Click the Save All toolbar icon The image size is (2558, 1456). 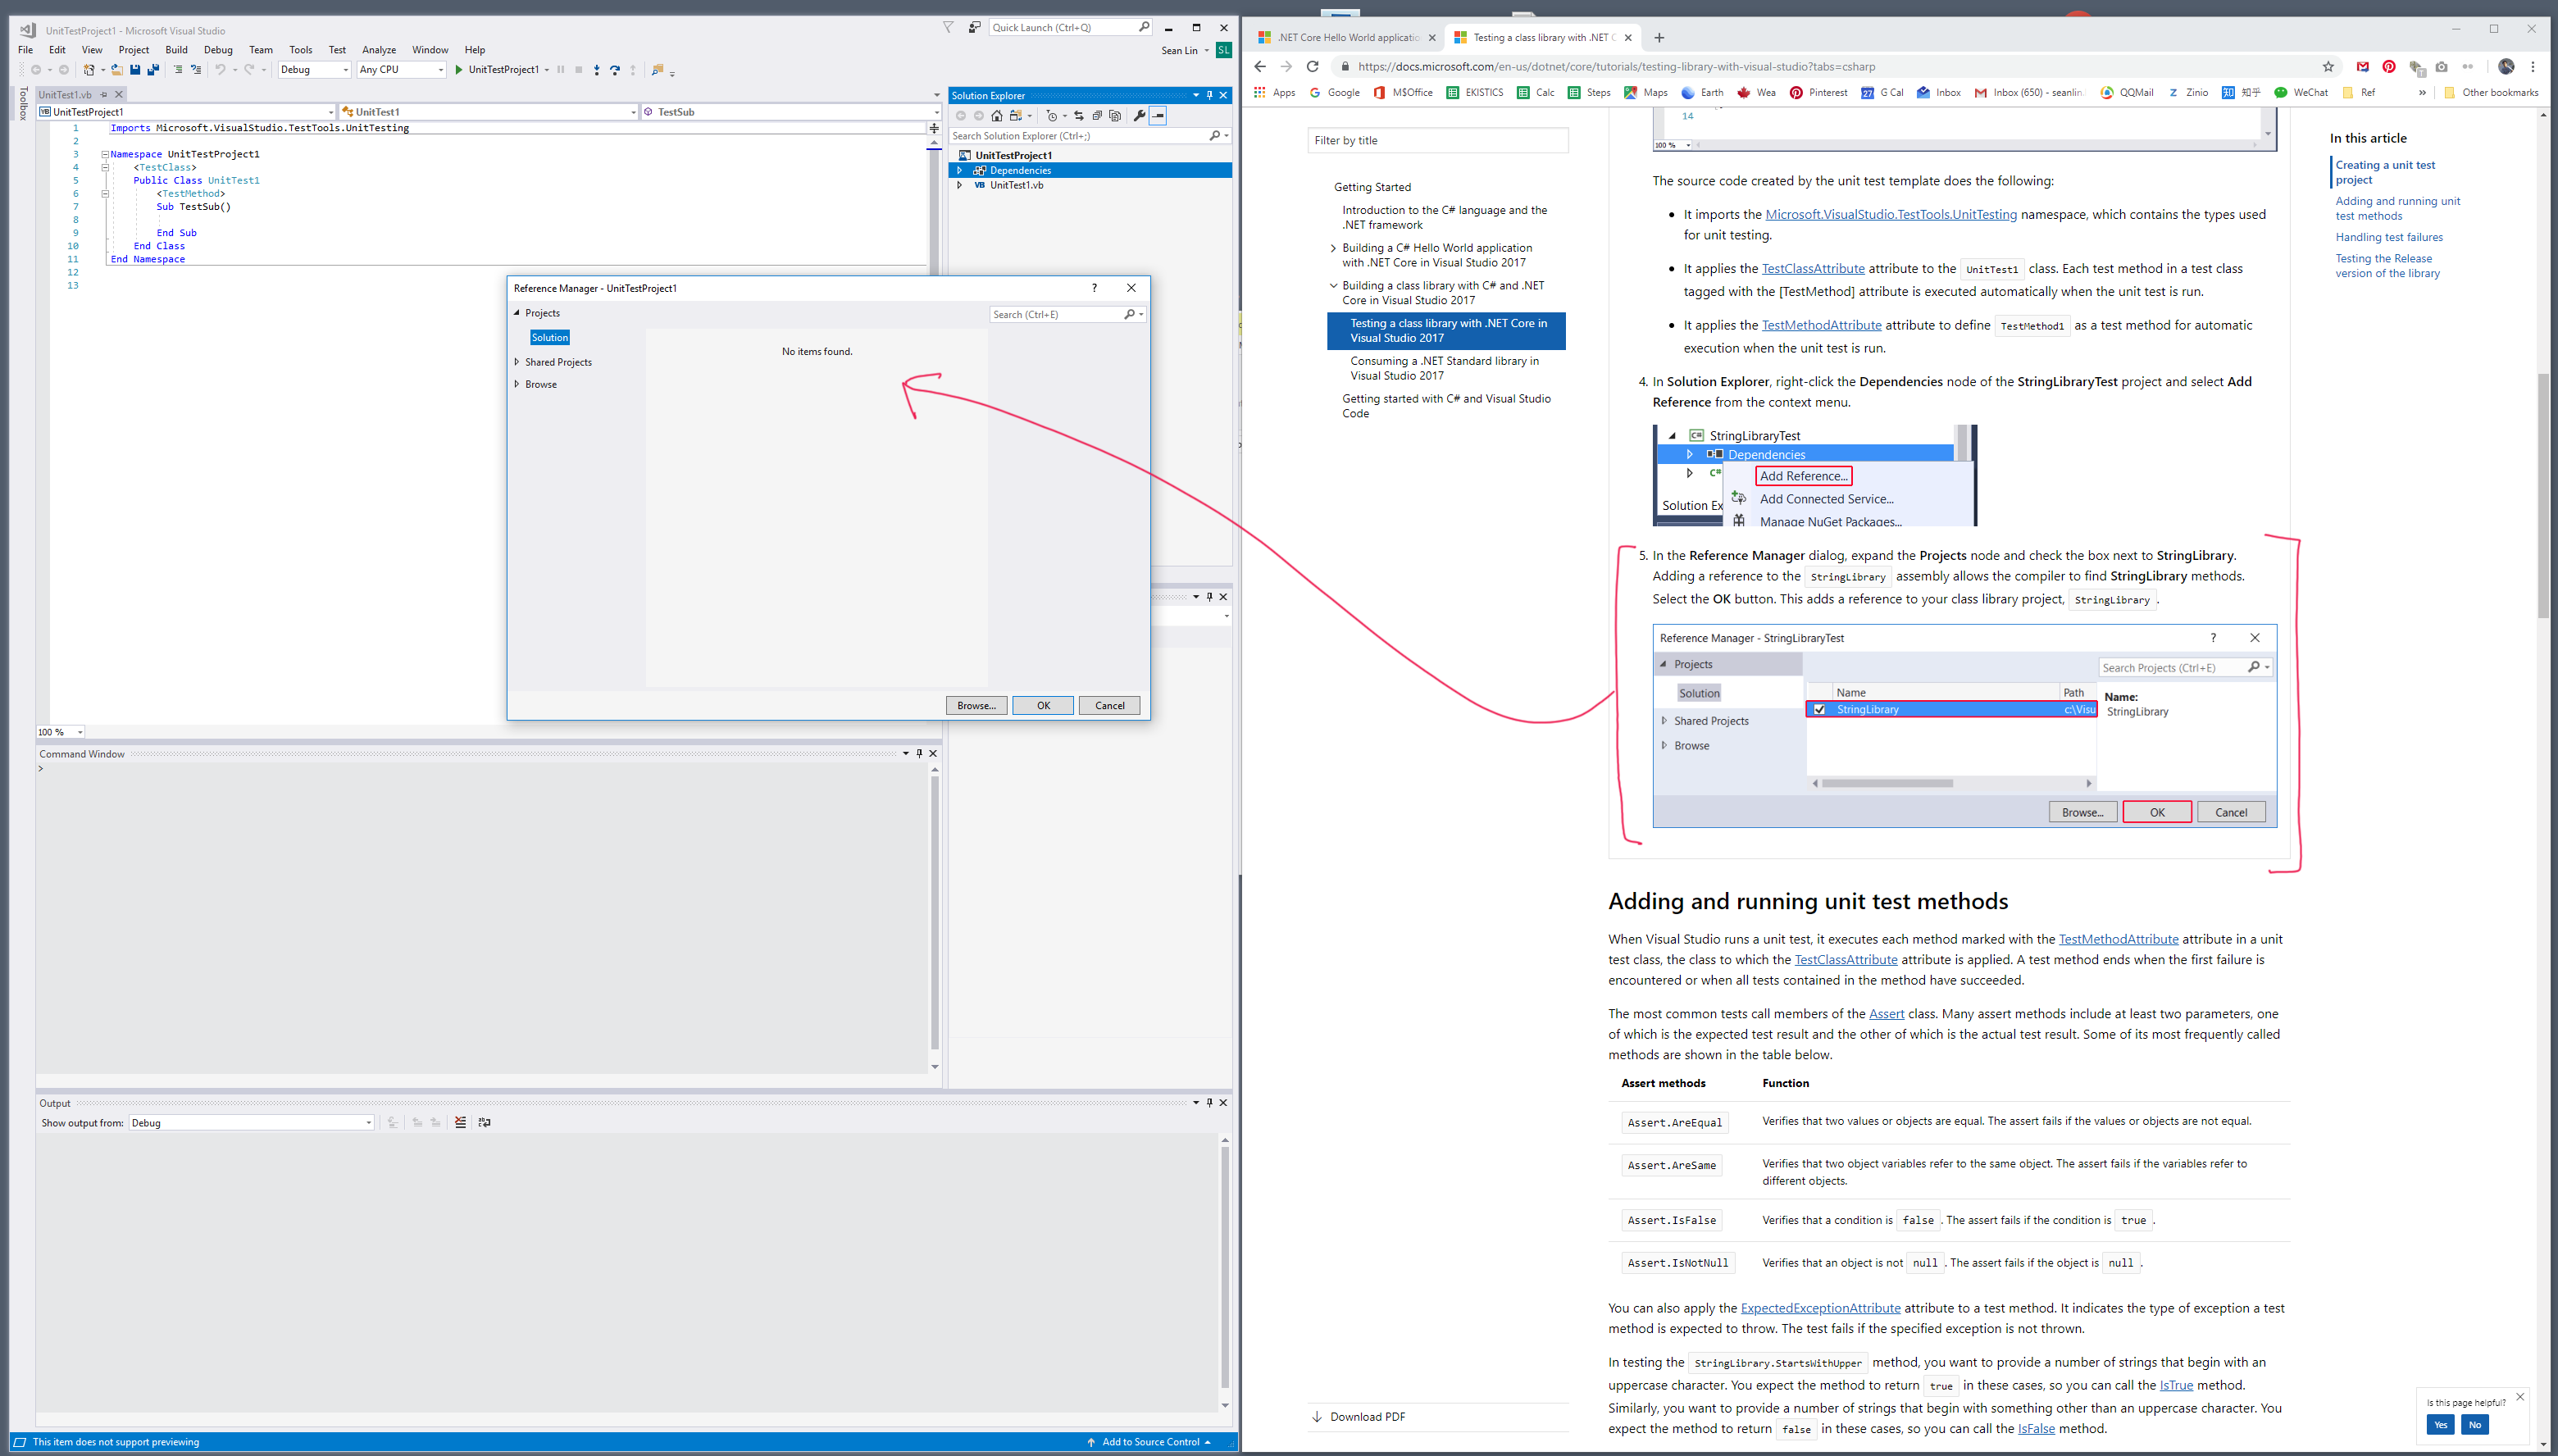tap(153, 70)
